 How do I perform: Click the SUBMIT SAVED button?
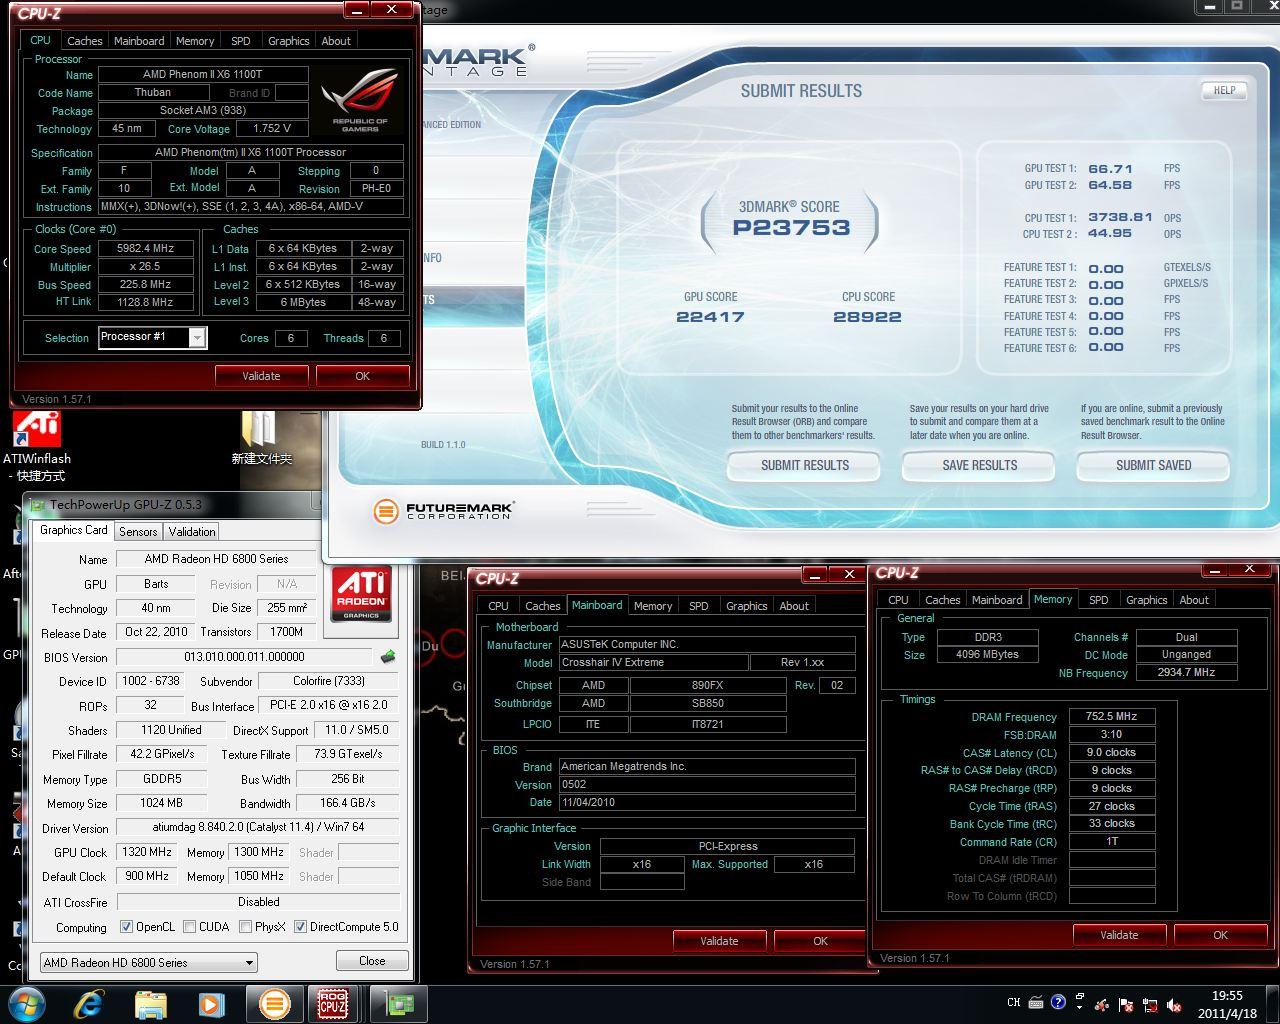point(1153,465)
